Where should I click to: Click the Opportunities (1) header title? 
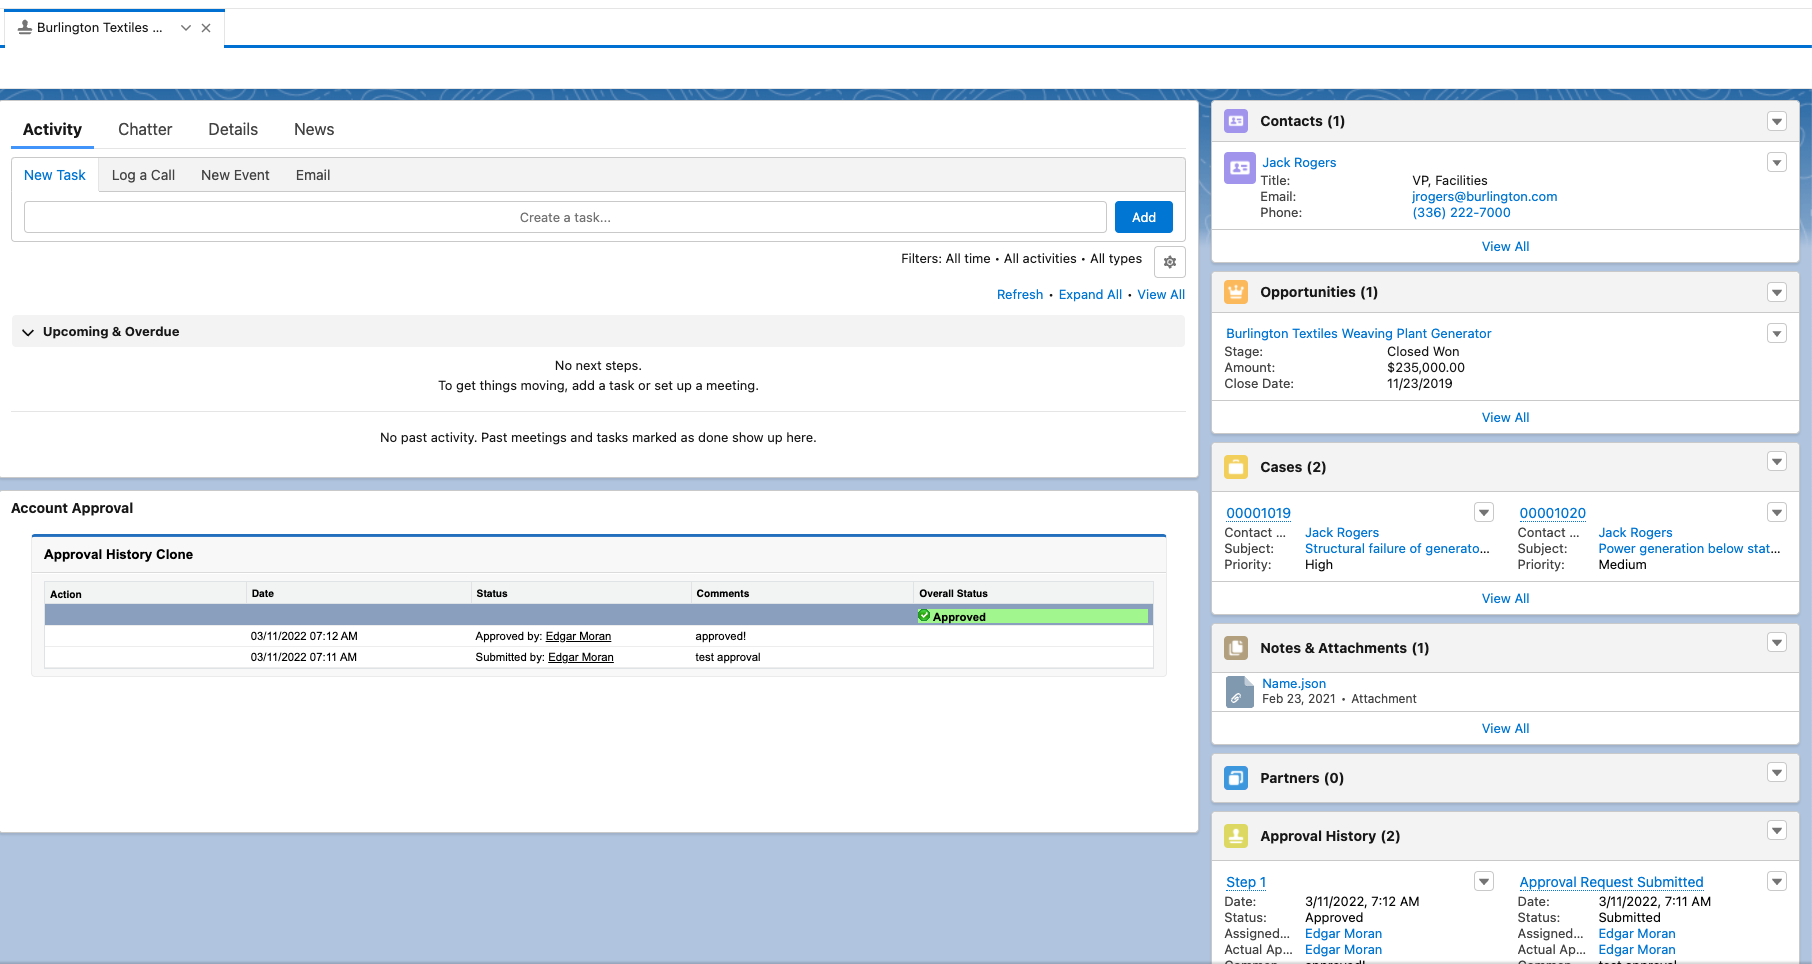(x=1319, y=292)
